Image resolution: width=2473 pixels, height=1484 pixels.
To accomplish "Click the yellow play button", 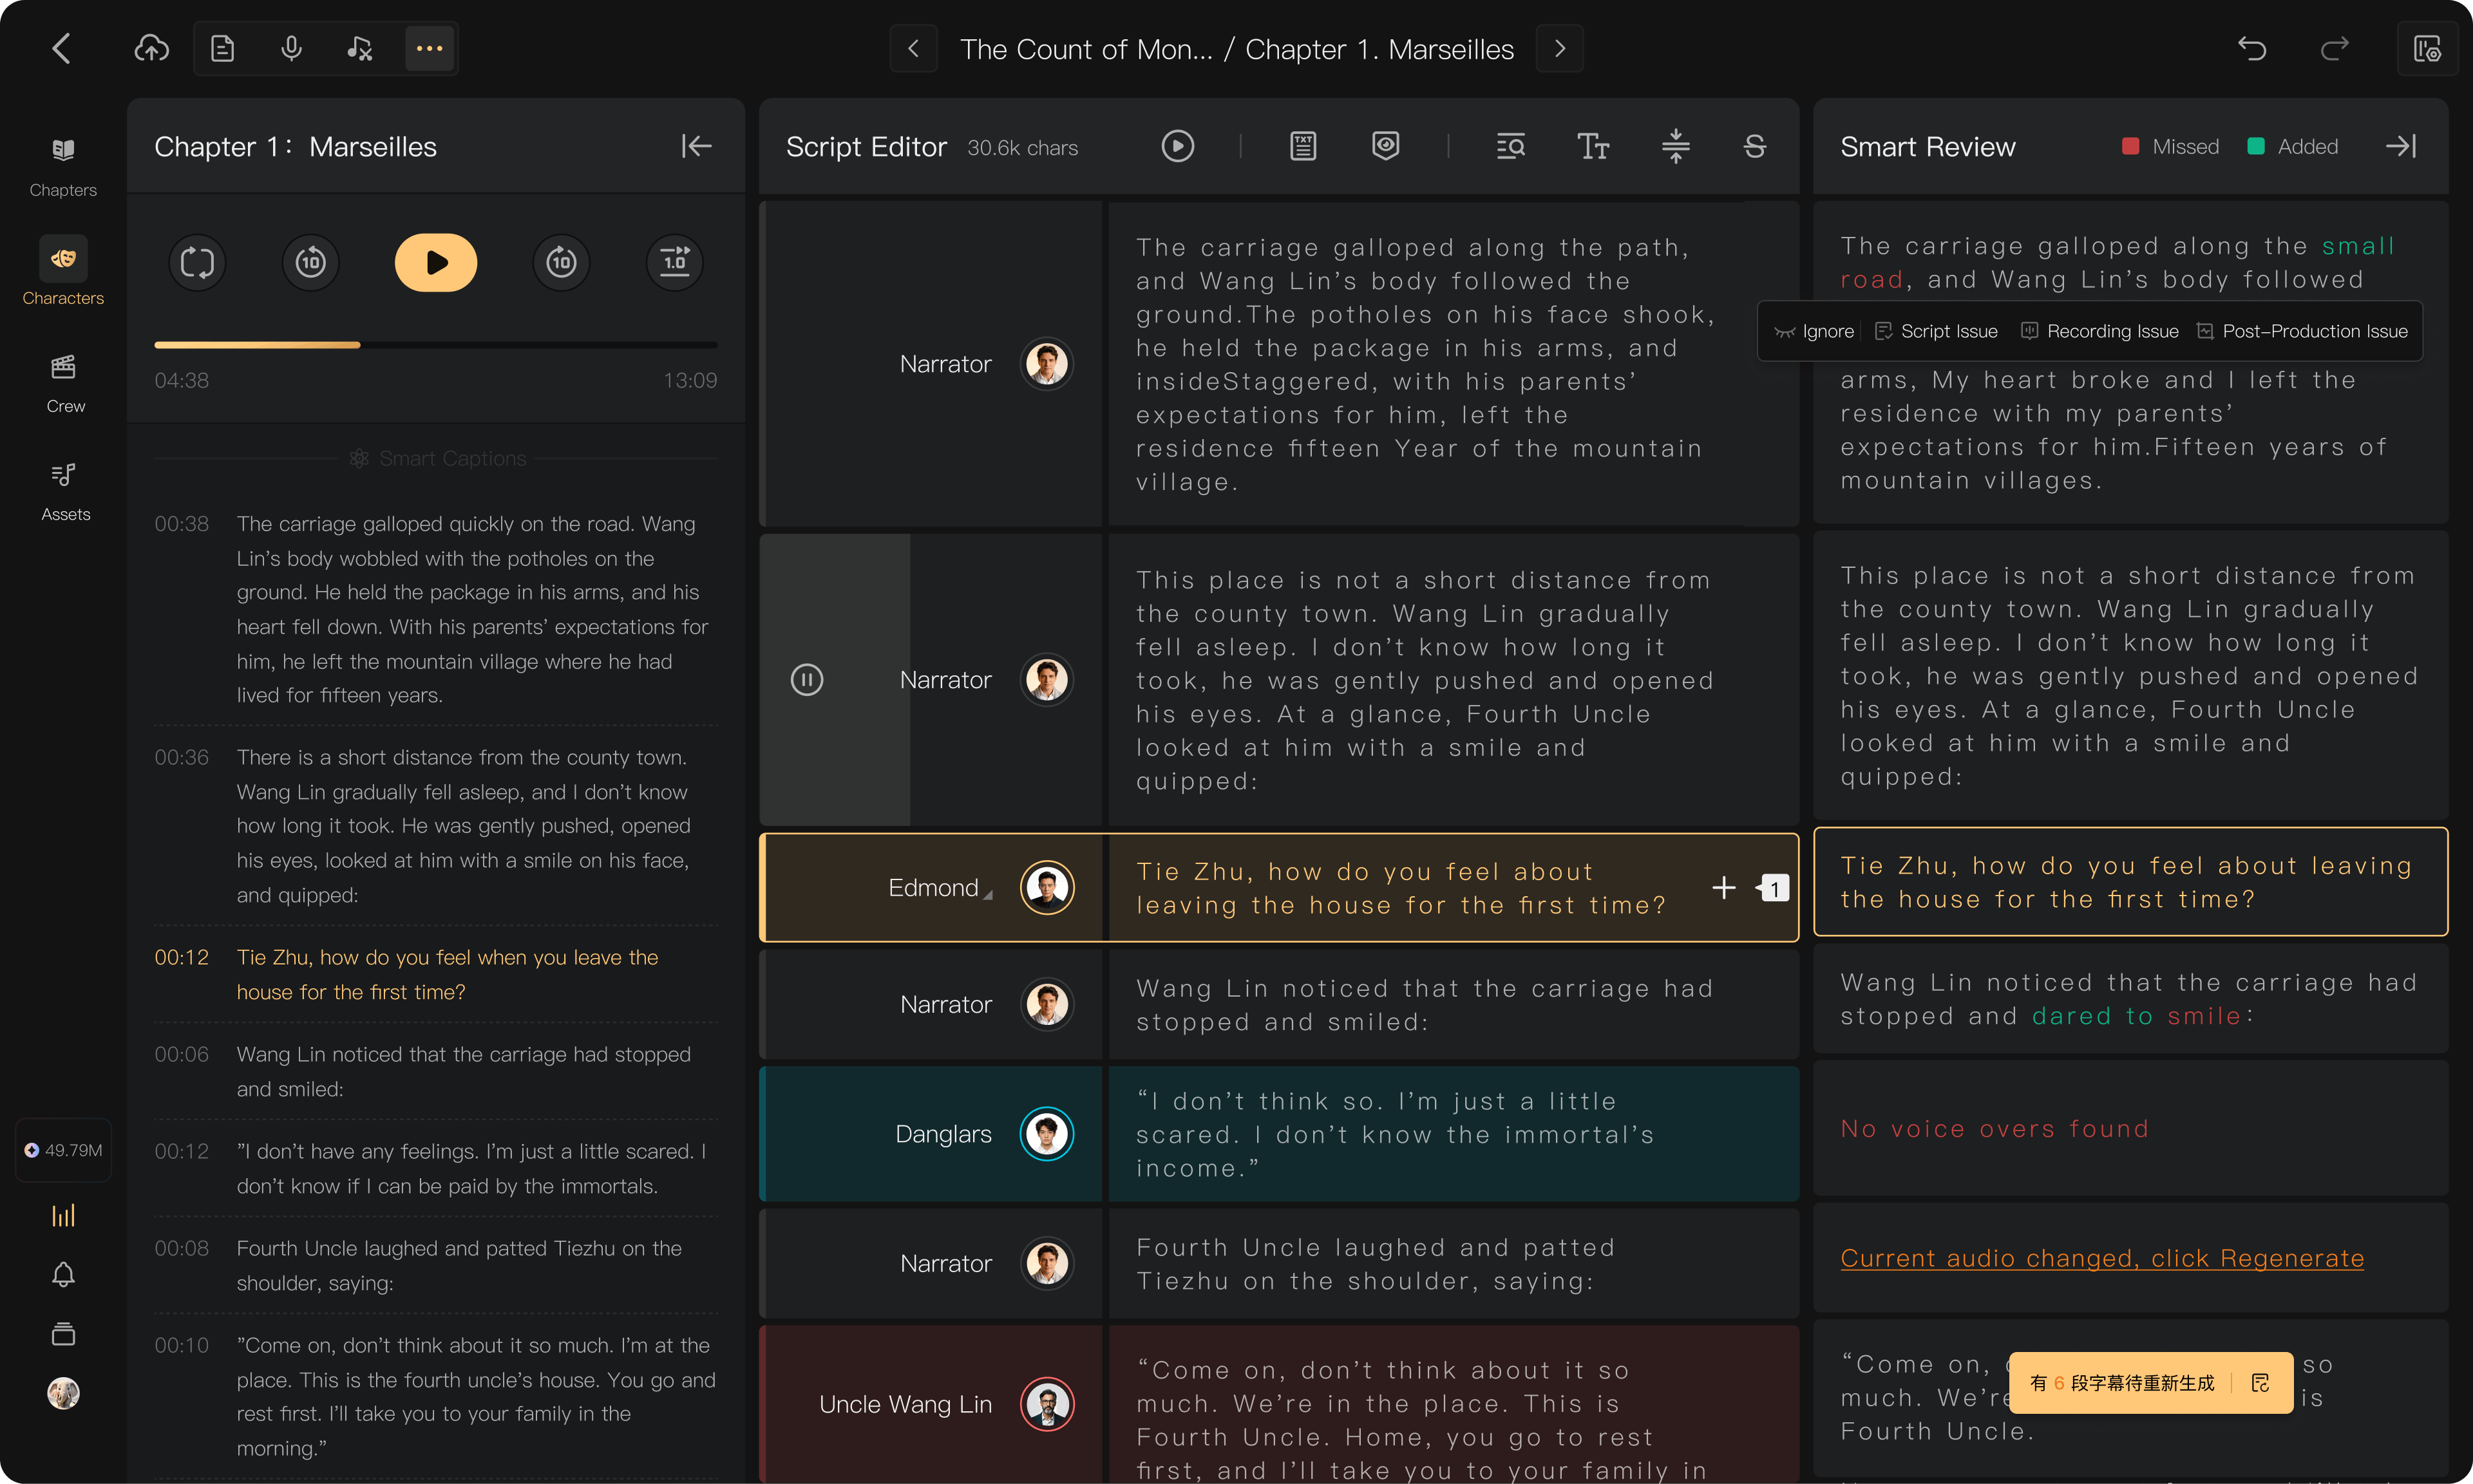I will coord(436,263).
